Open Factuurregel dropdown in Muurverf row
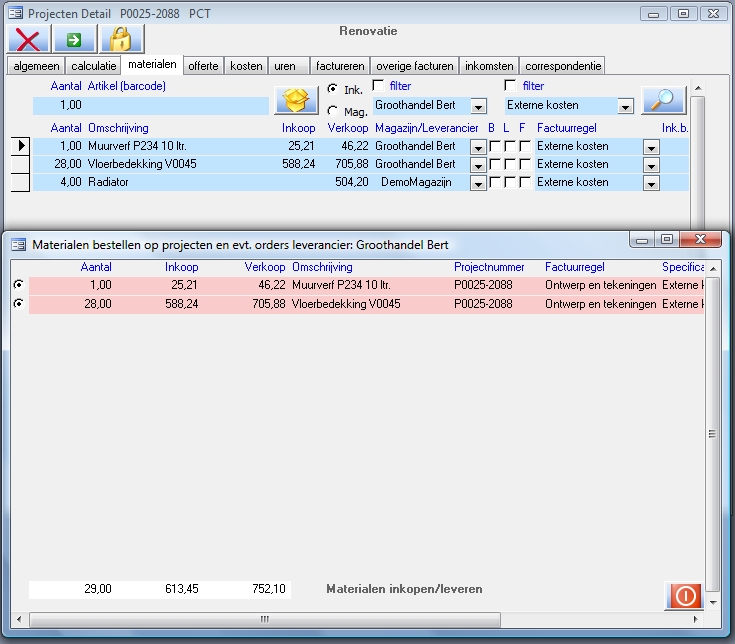Viewport: 735px width, 644px height. pos(651,148)
